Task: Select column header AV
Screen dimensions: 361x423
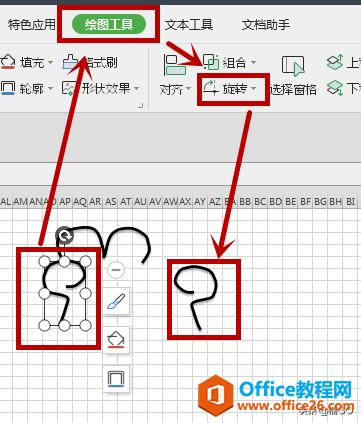Action: [x=155, y=202]
